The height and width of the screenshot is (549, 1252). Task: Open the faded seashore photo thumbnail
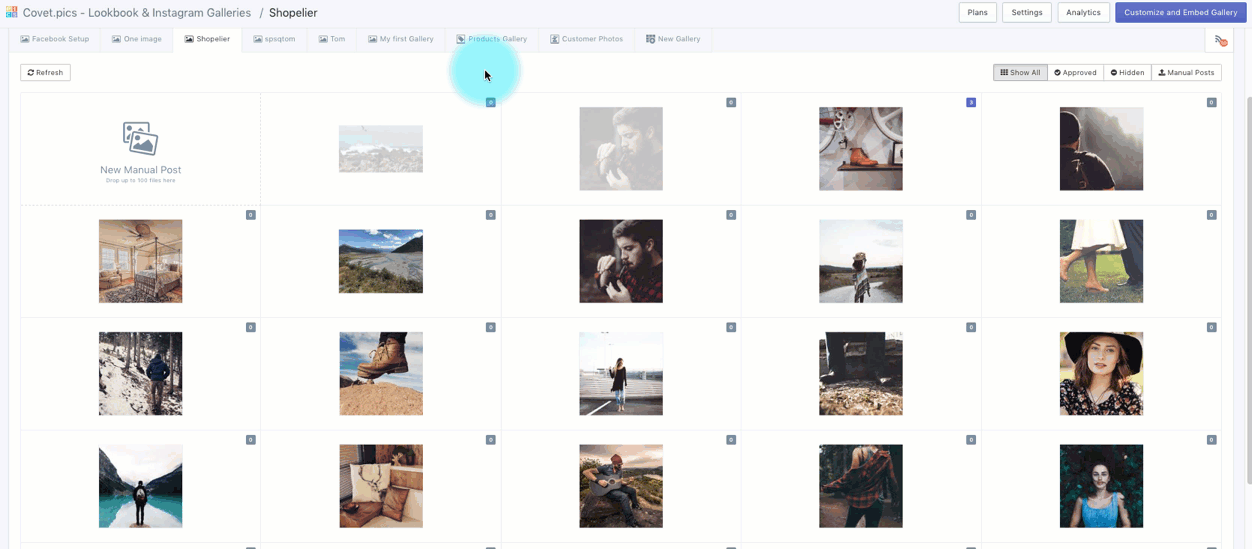380,149
